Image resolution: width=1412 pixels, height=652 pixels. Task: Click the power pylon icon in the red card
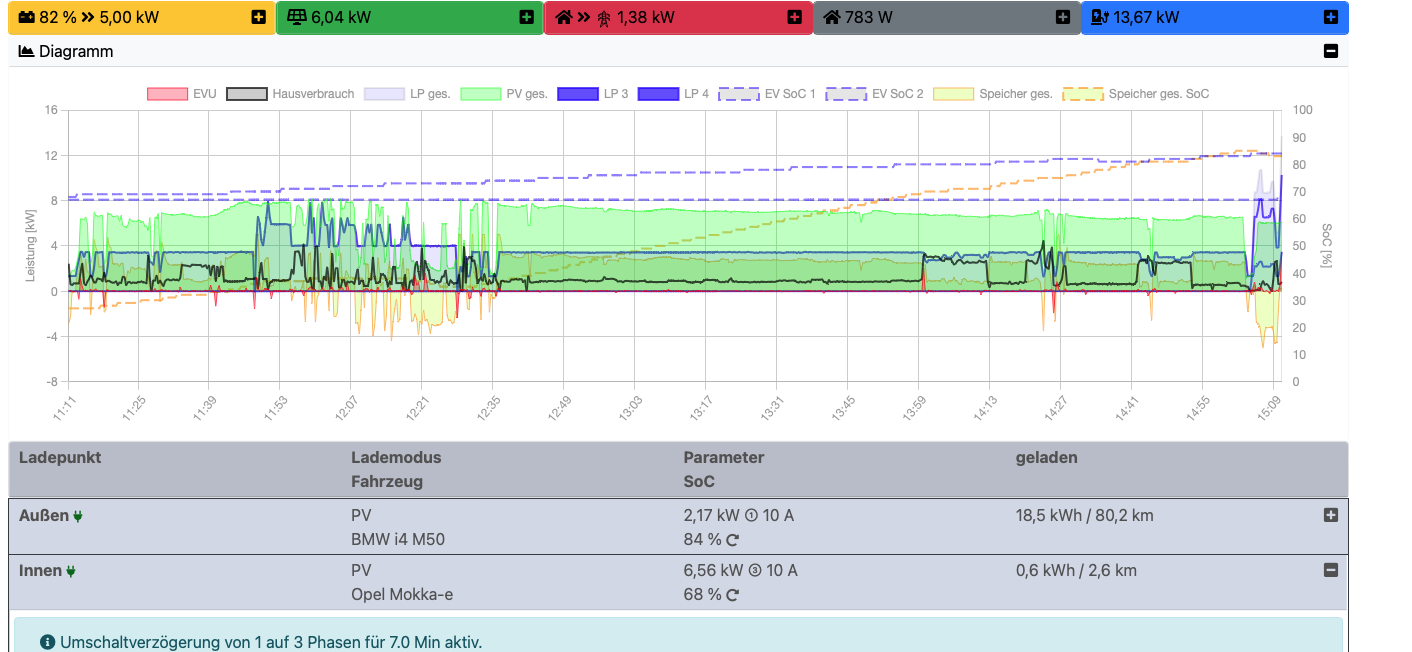click(604, 18)
